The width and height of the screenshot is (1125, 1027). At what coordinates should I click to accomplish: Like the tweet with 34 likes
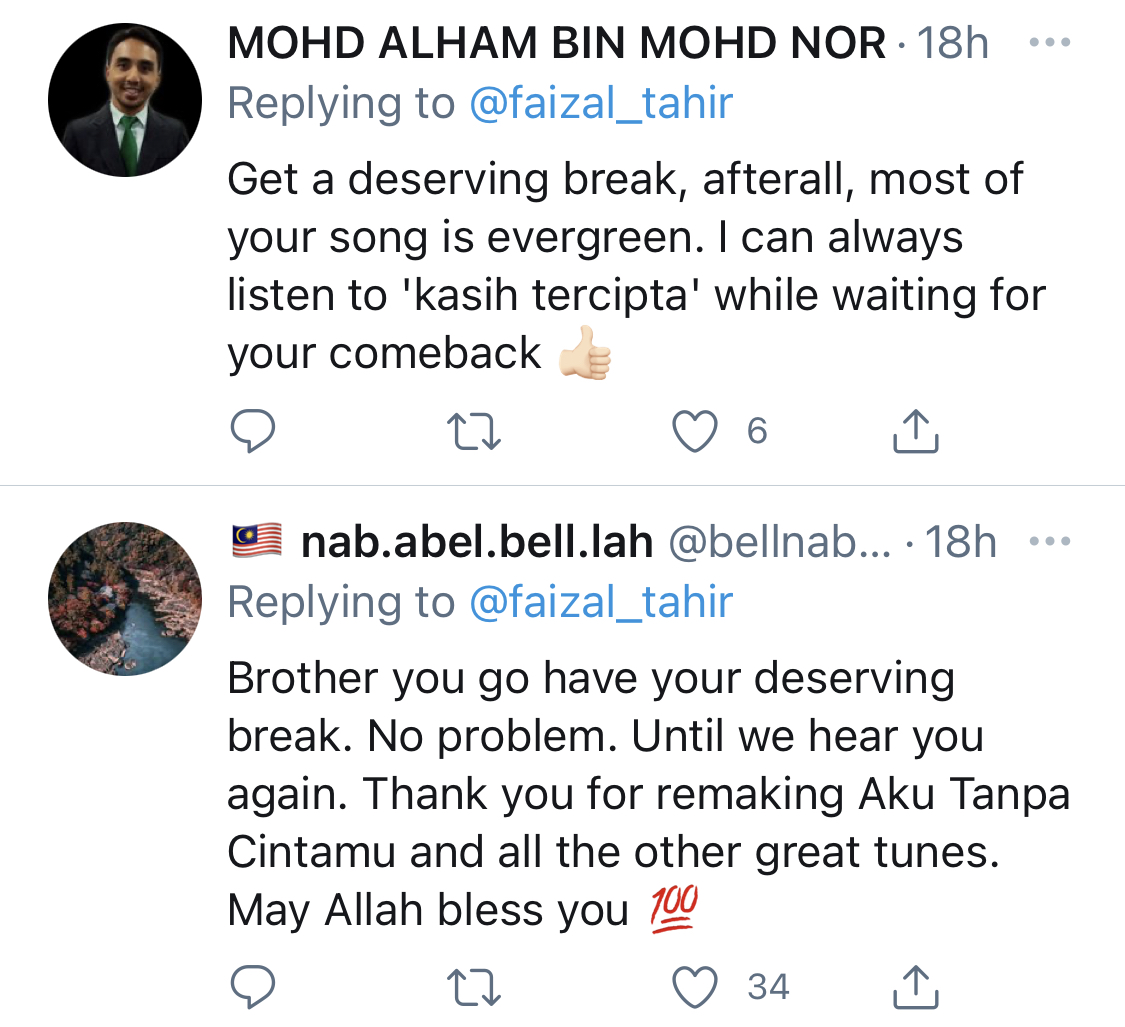pos(695,988)
